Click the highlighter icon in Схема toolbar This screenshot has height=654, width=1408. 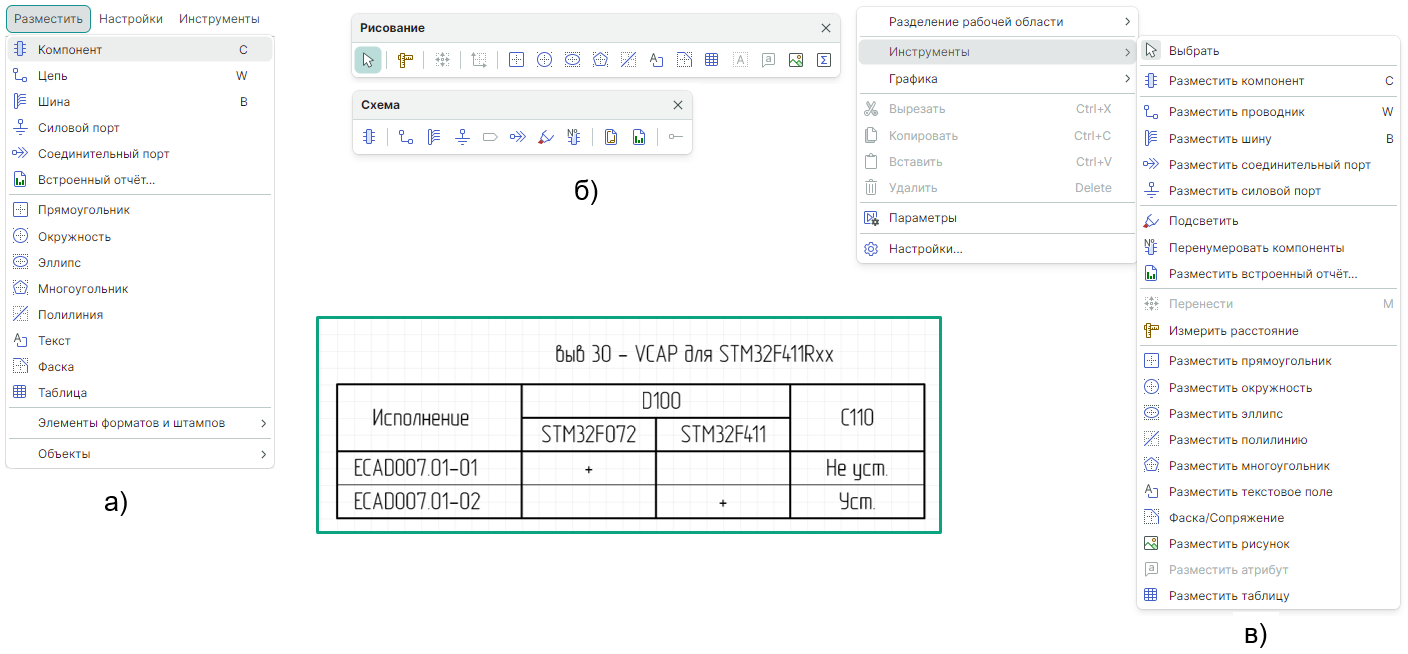click(545, 137)
